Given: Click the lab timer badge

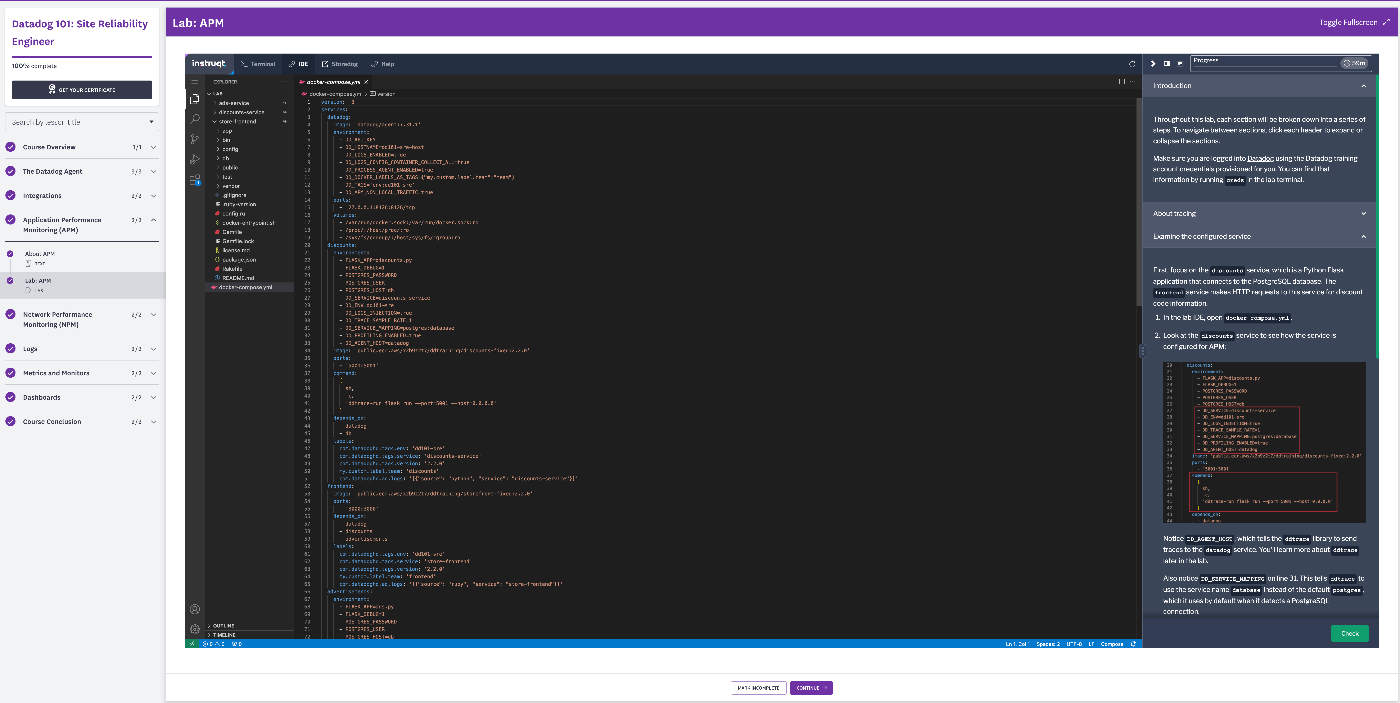Looking at the screenshot, I should [1354, 63].
